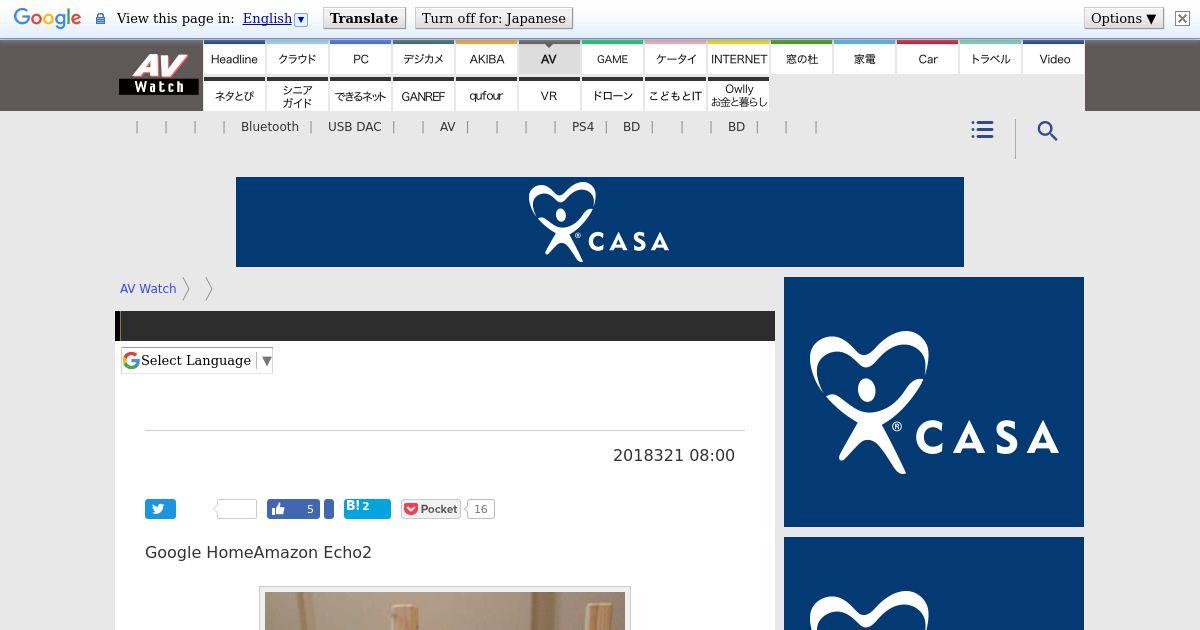Click the Google logo in translate bar
The image size is (1200, 630).
click(47, 18)
